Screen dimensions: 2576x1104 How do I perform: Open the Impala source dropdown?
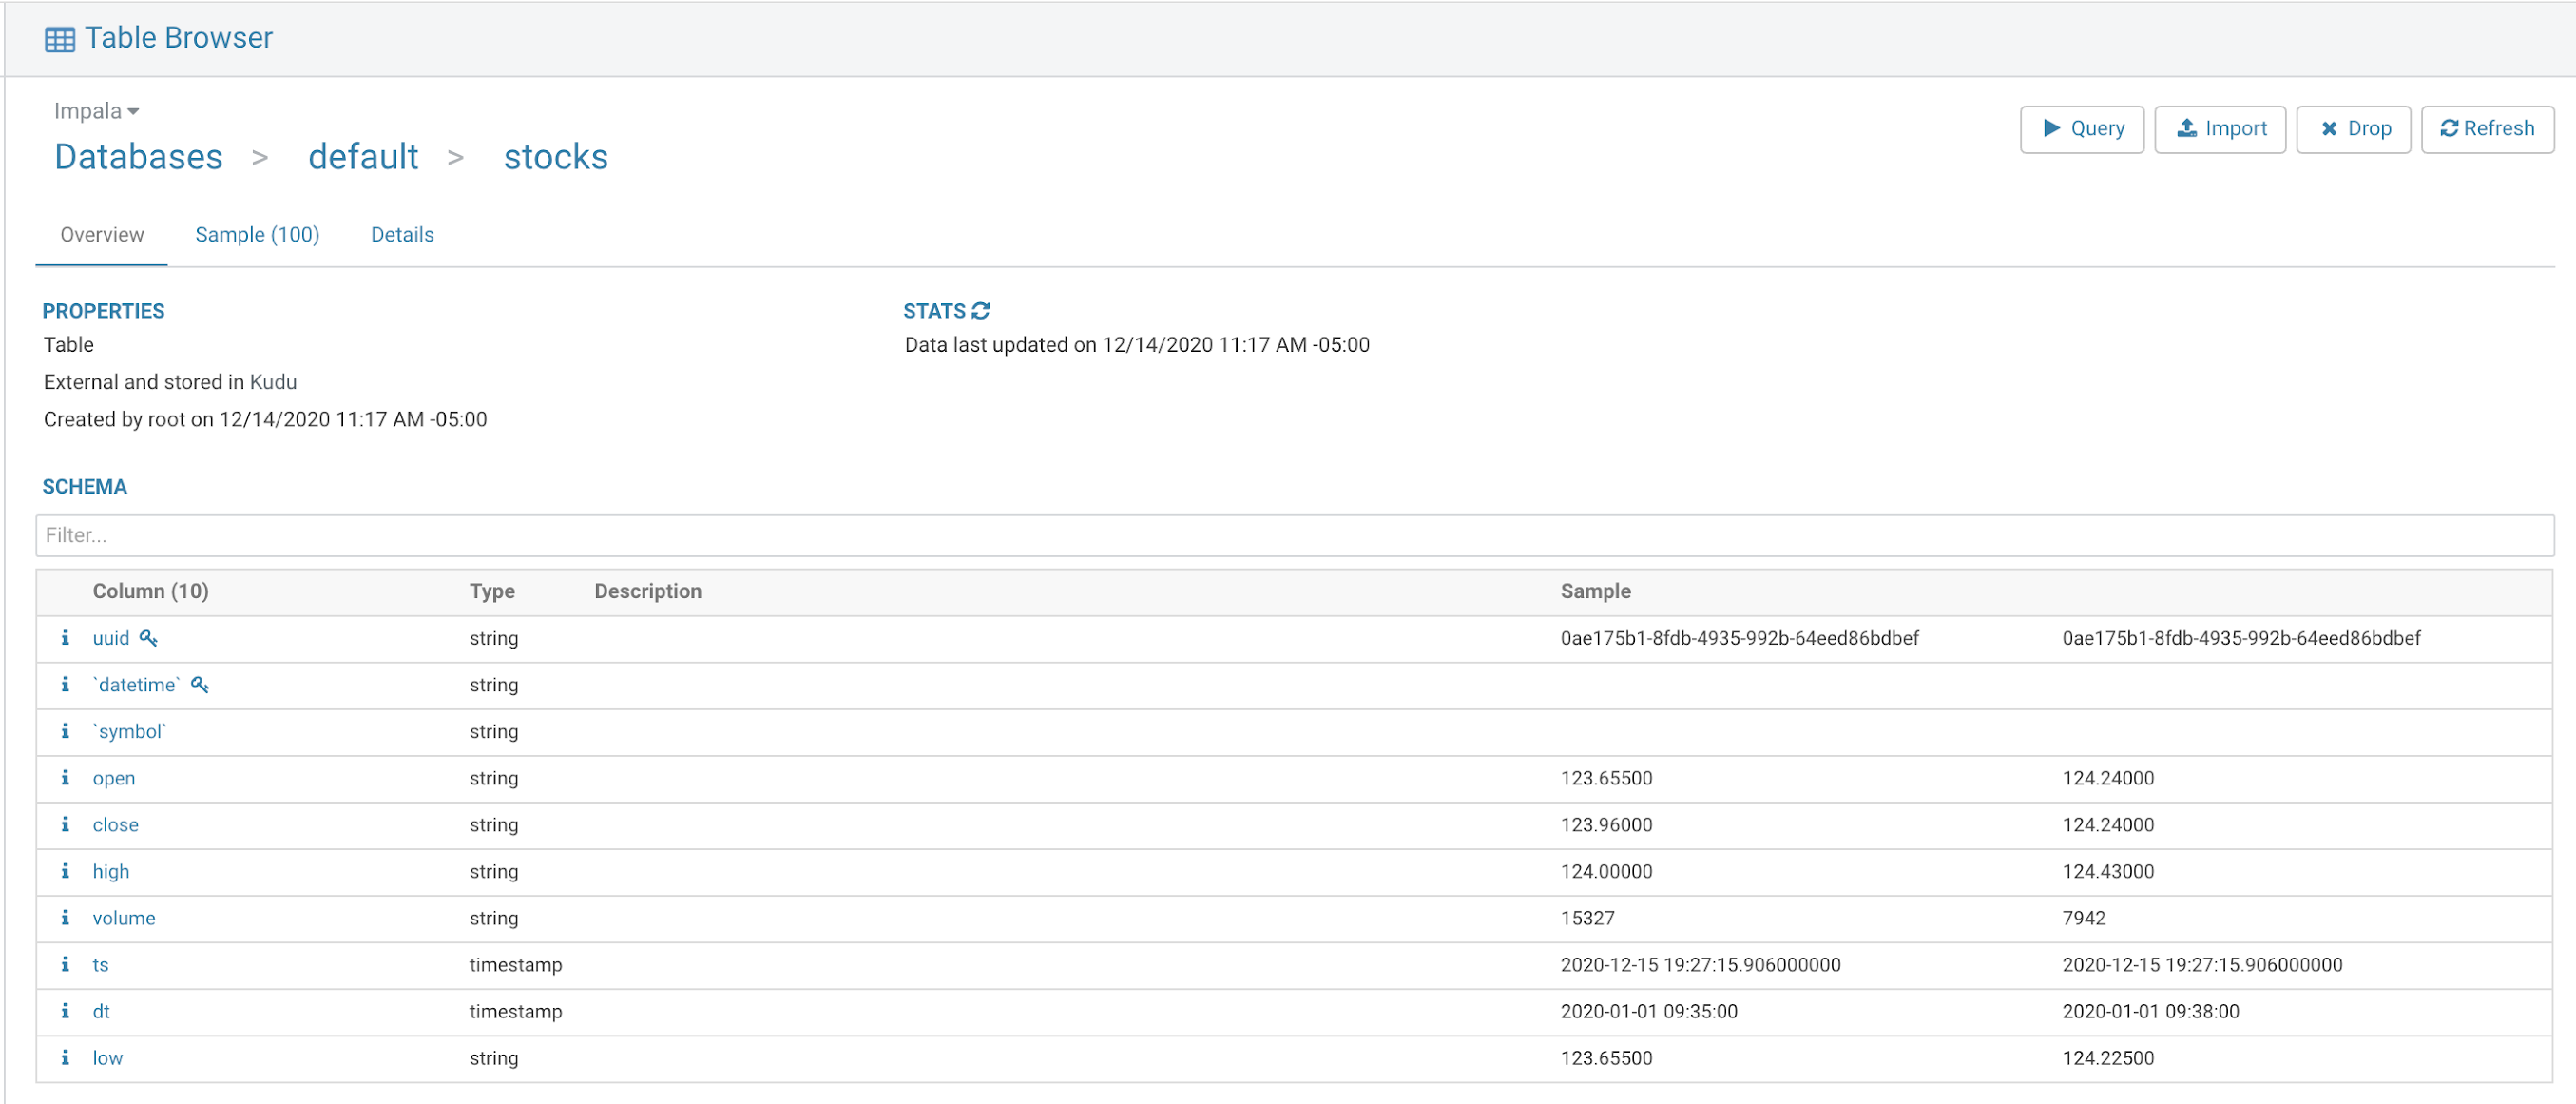pos(96,111)
